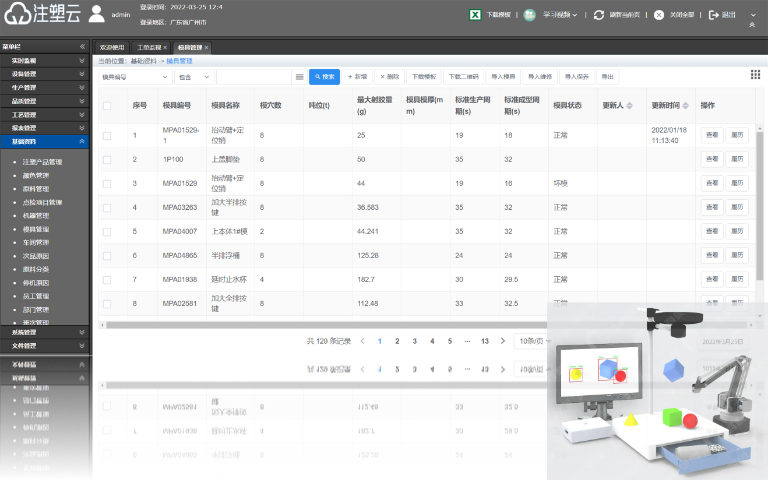Image resolution: width=768 pixels, height=480 pixels.
Task: Collapse the left menu bar with double chevron
Action: click(82, 46)
